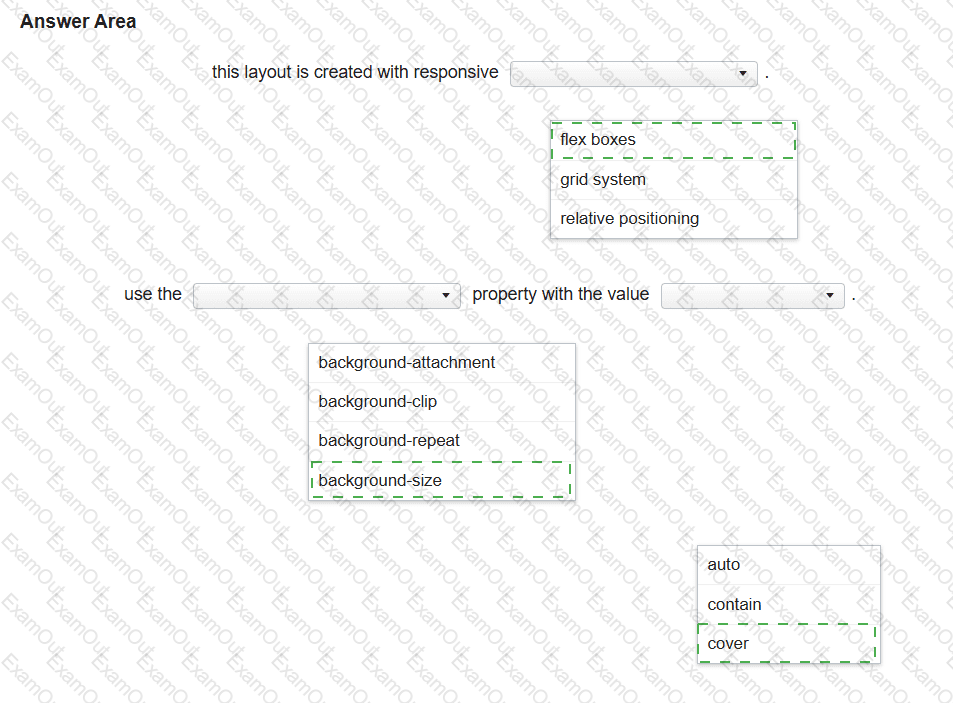The width and height of the screenshot is (953, 703).
Task: Pick 'relative positioning' option
Action: tap(673, 219)
